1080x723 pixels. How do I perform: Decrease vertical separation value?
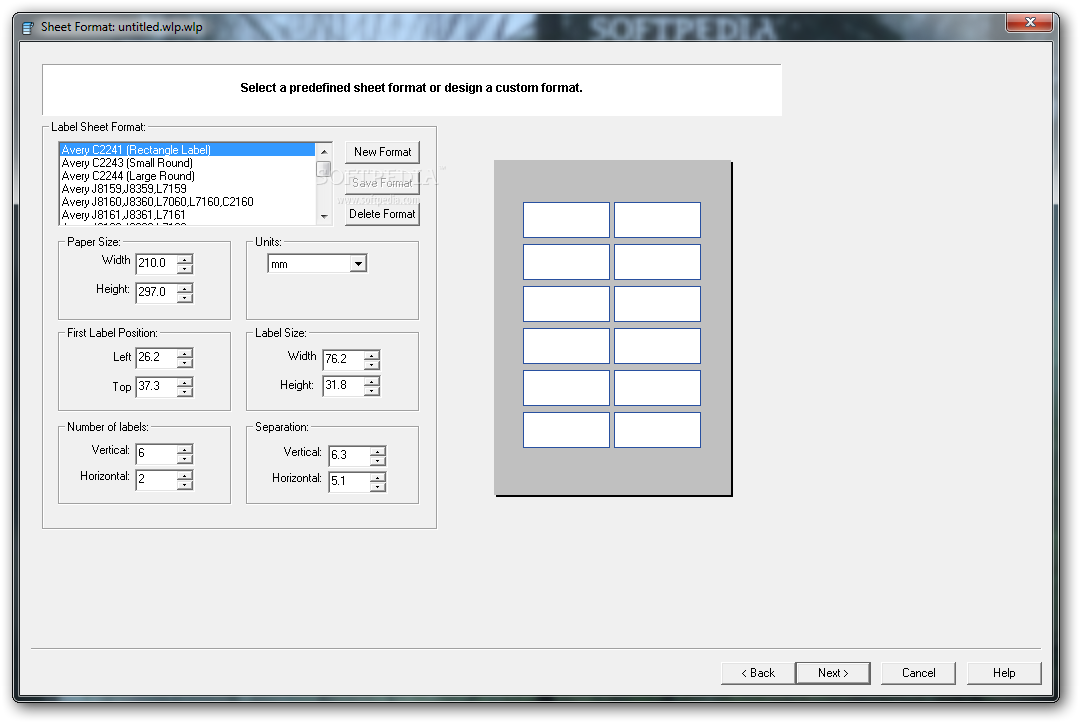(x=378, y=461)
